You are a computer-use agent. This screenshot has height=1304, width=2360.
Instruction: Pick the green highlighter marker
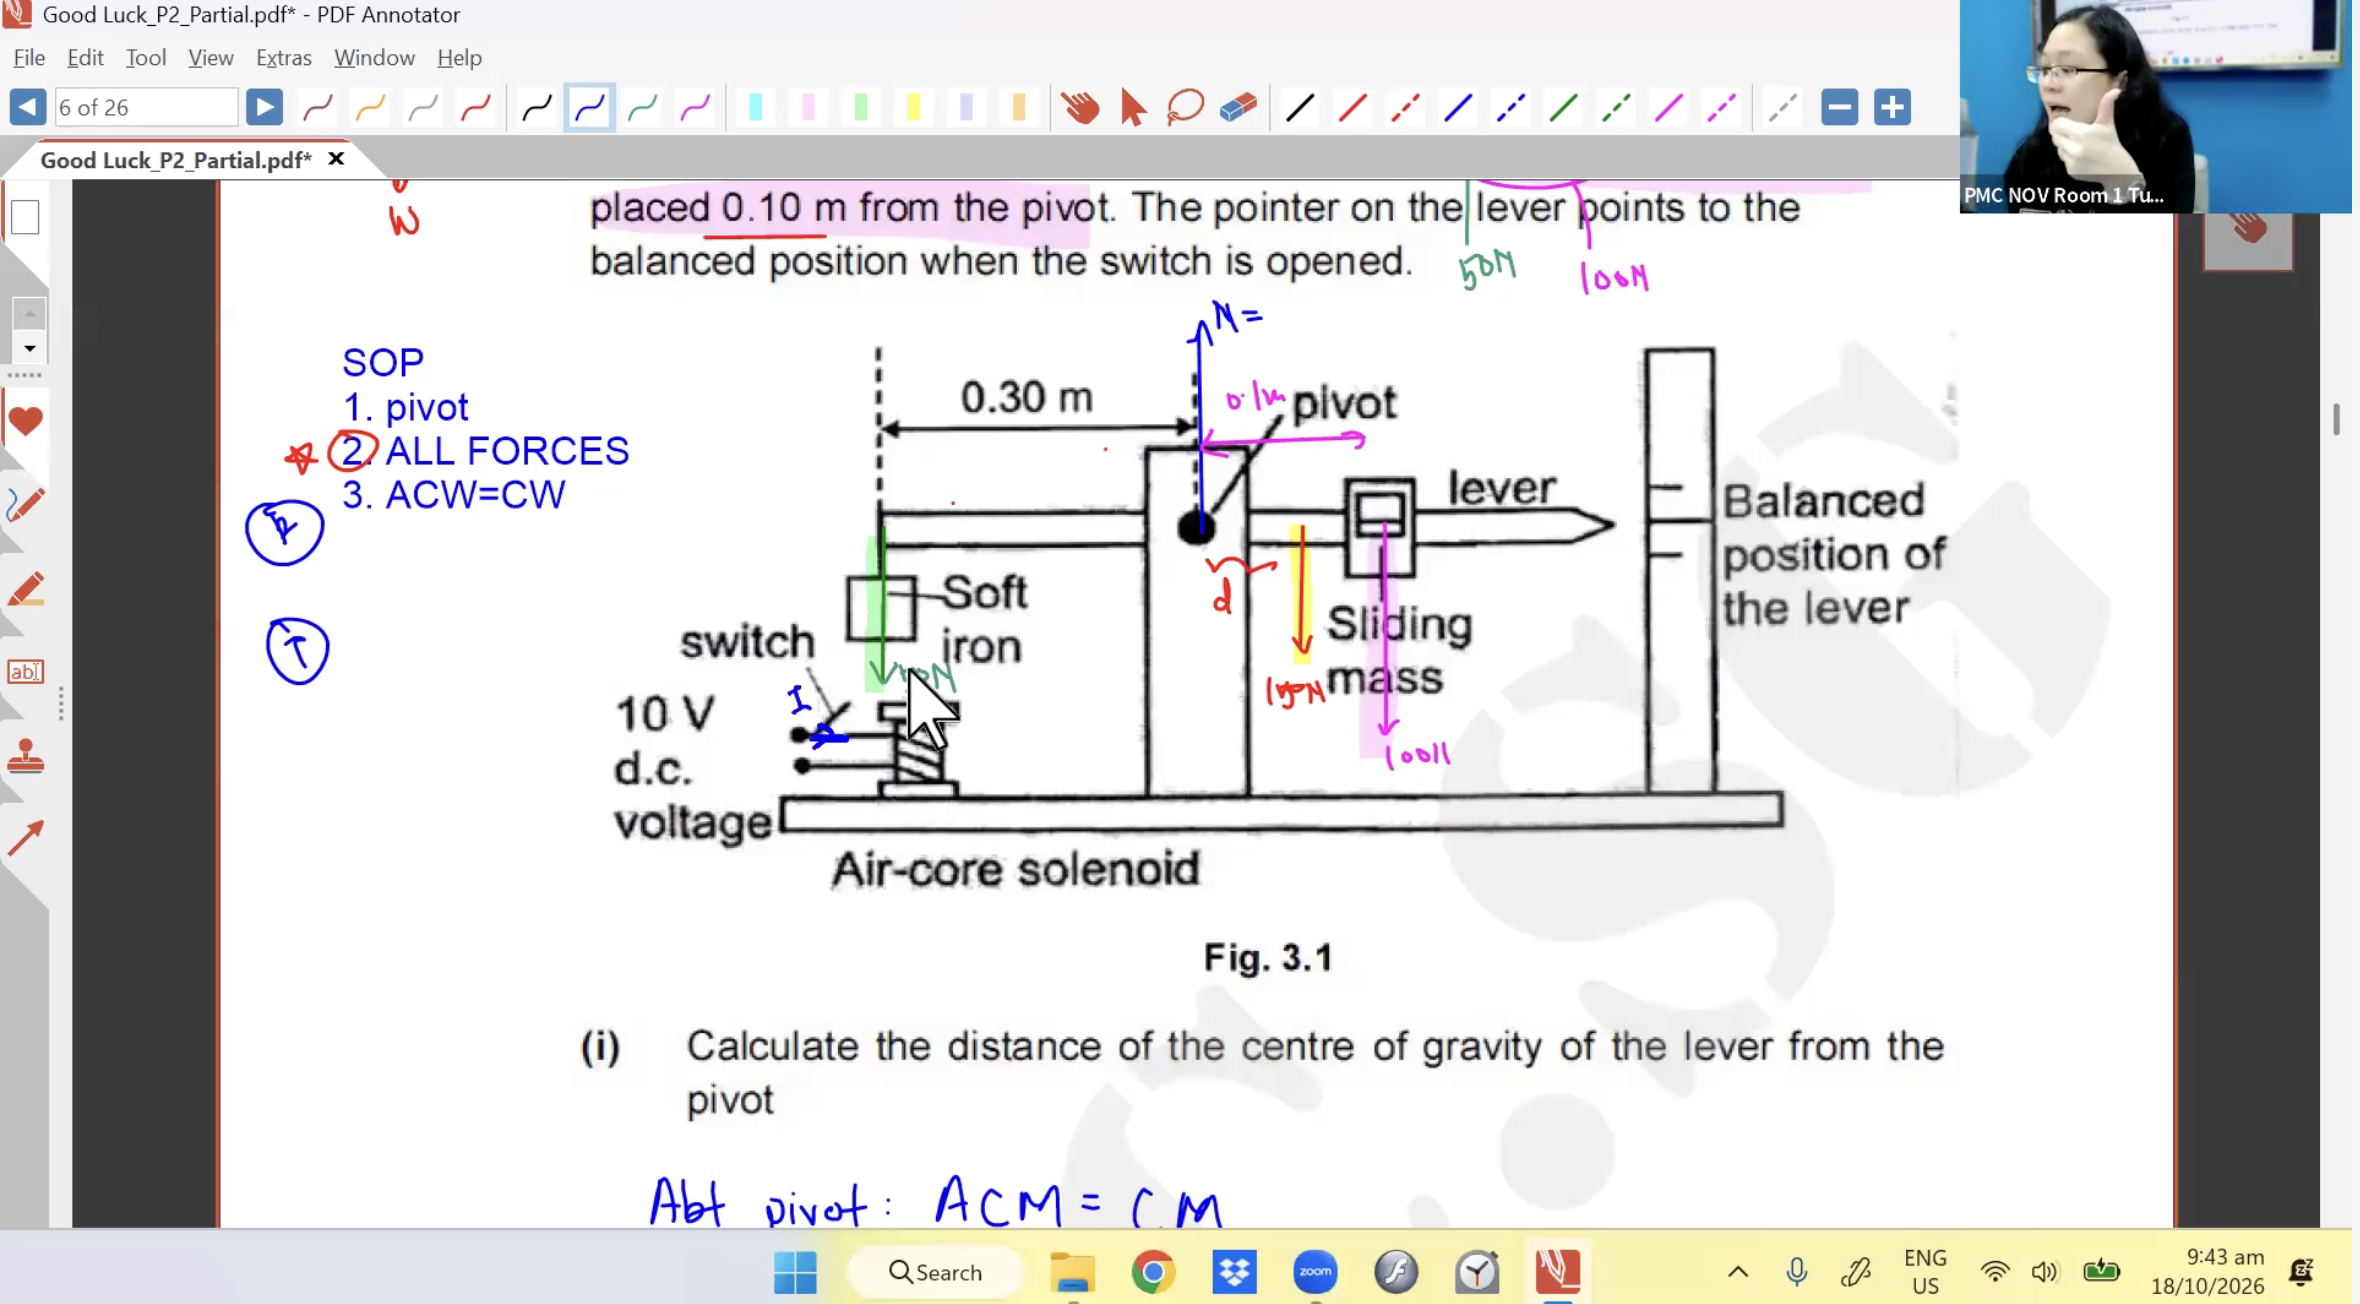(x=861, y=107)
